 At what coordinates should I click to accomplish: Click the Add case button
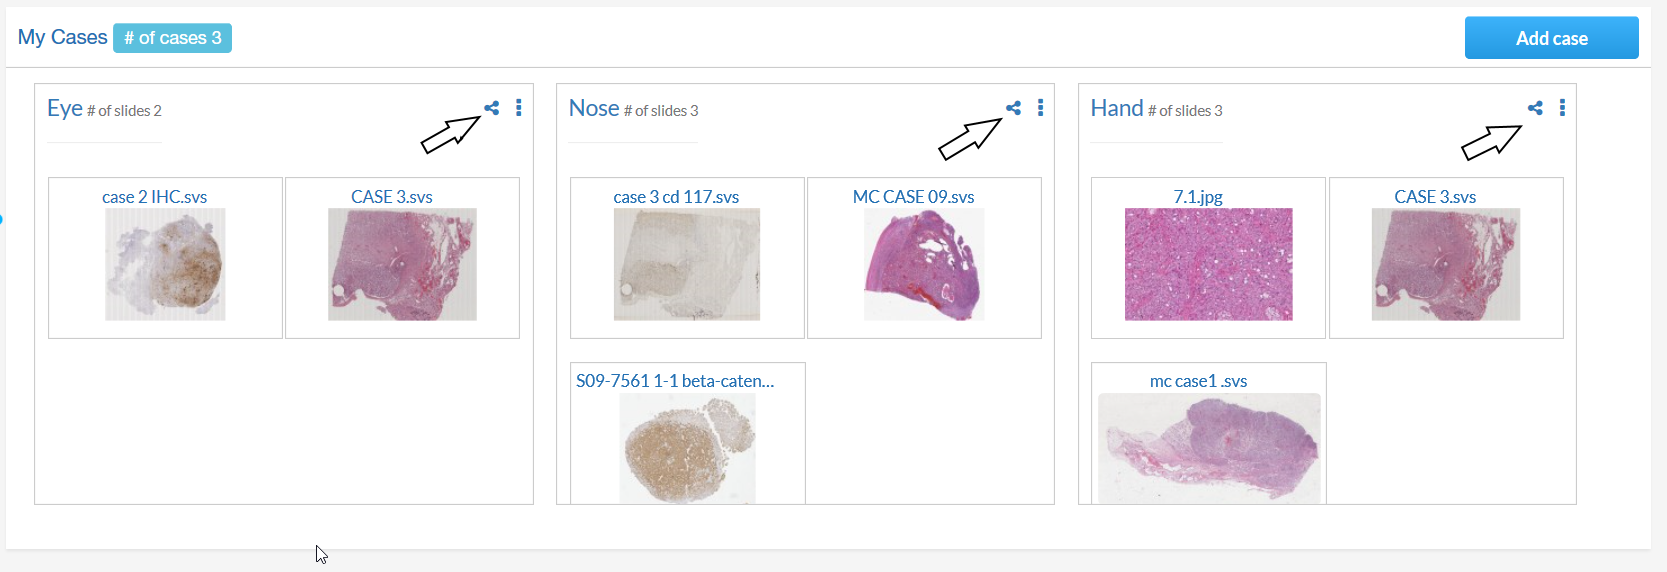tap(1551, 38)
